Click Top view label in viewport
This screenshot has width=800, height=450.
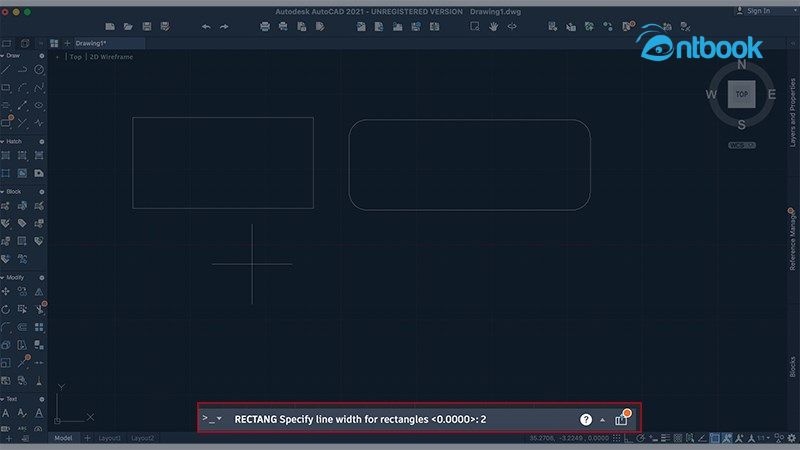click(x=76, y=57)
